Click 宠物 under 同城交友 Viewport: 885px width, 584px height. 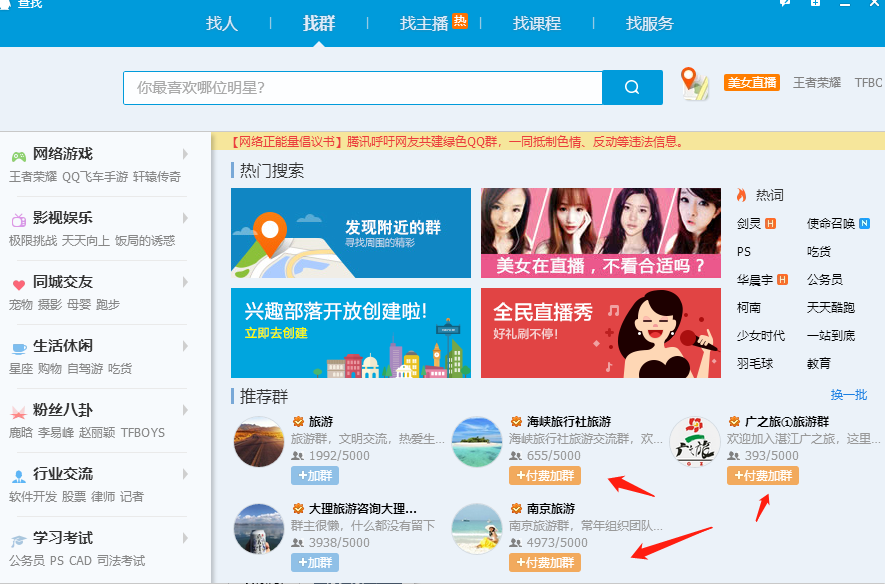pyautogui.click(x=21, y=305)
